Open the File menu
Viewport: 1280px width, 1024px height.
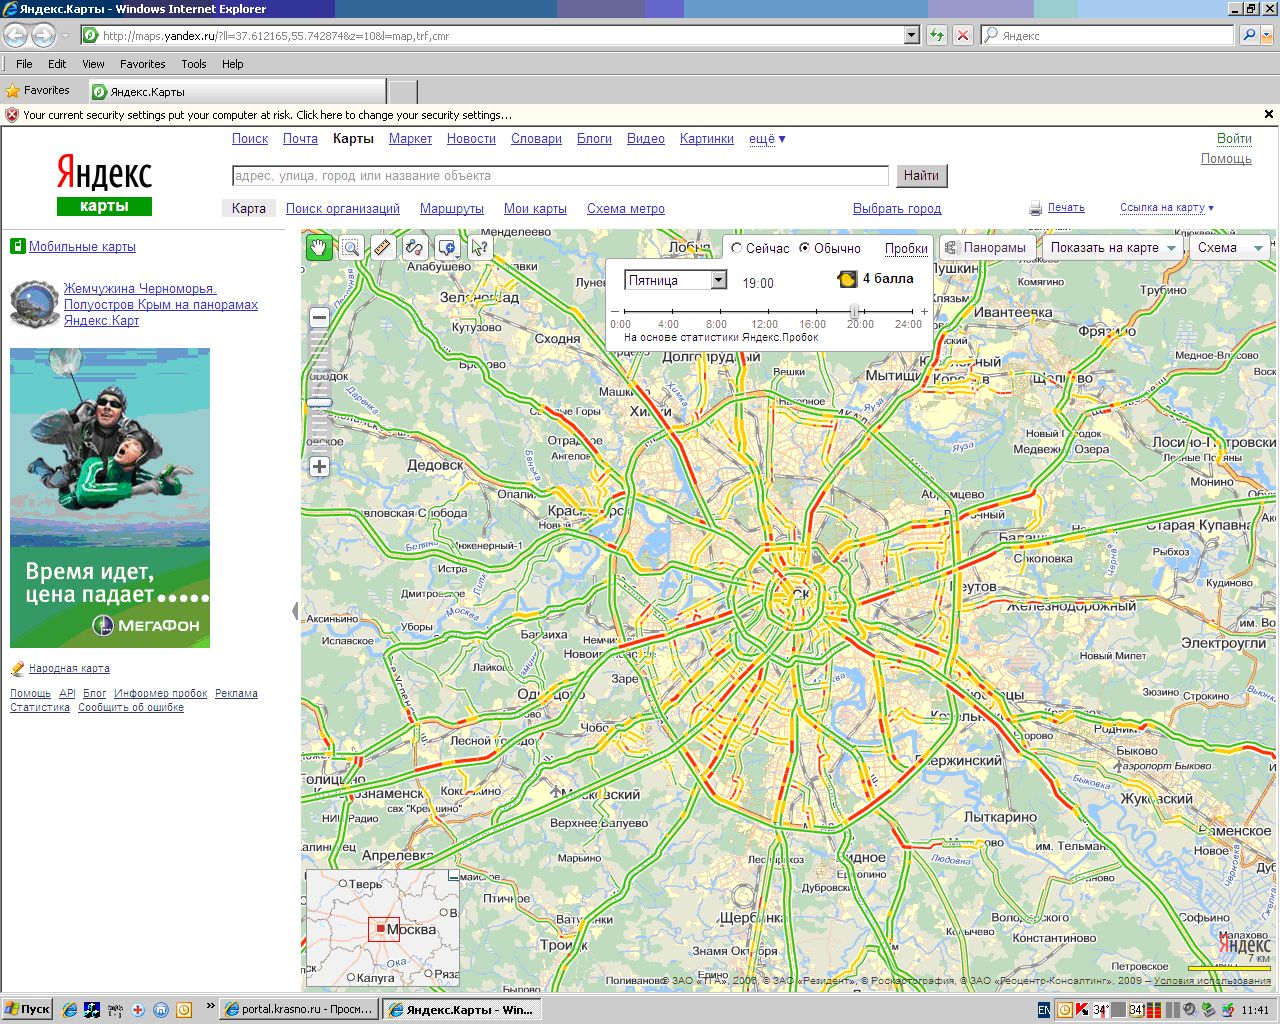24,64
